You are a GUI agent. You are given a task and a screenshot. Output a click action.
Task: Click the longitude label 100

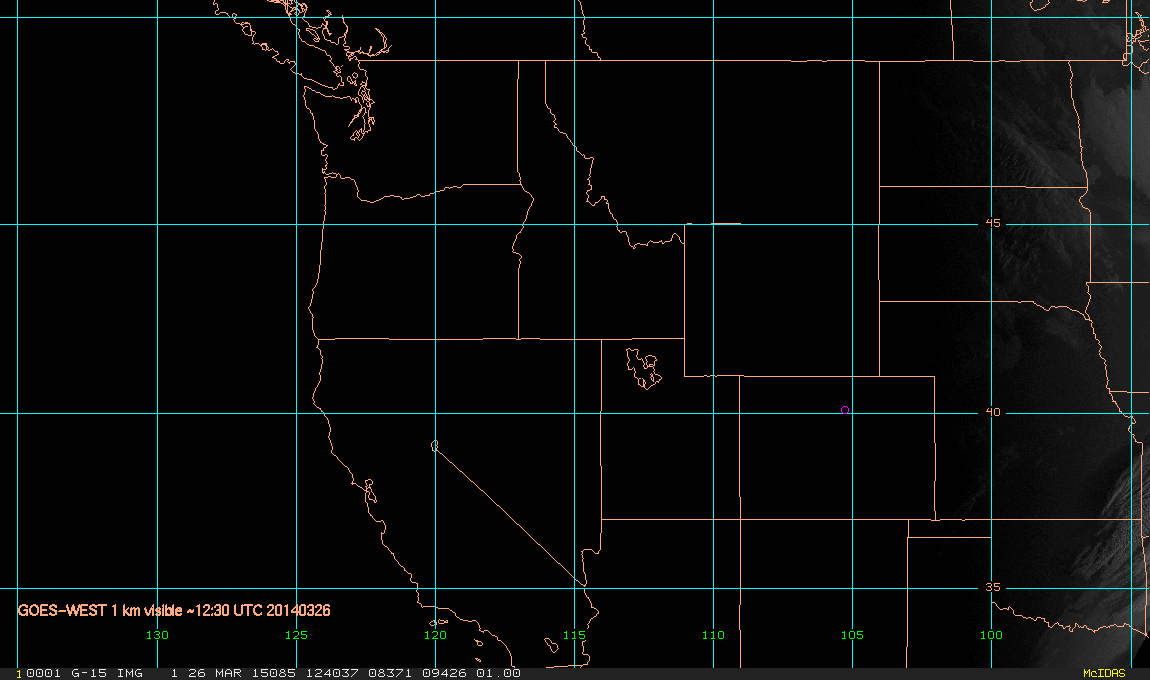click(x=991, y=635)
